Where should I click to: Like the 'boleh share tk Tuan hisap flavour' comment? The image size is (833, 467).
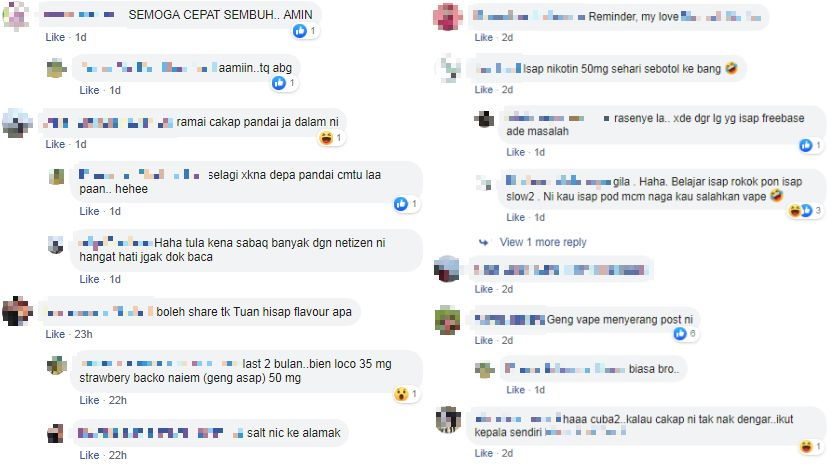click(55, 334)
